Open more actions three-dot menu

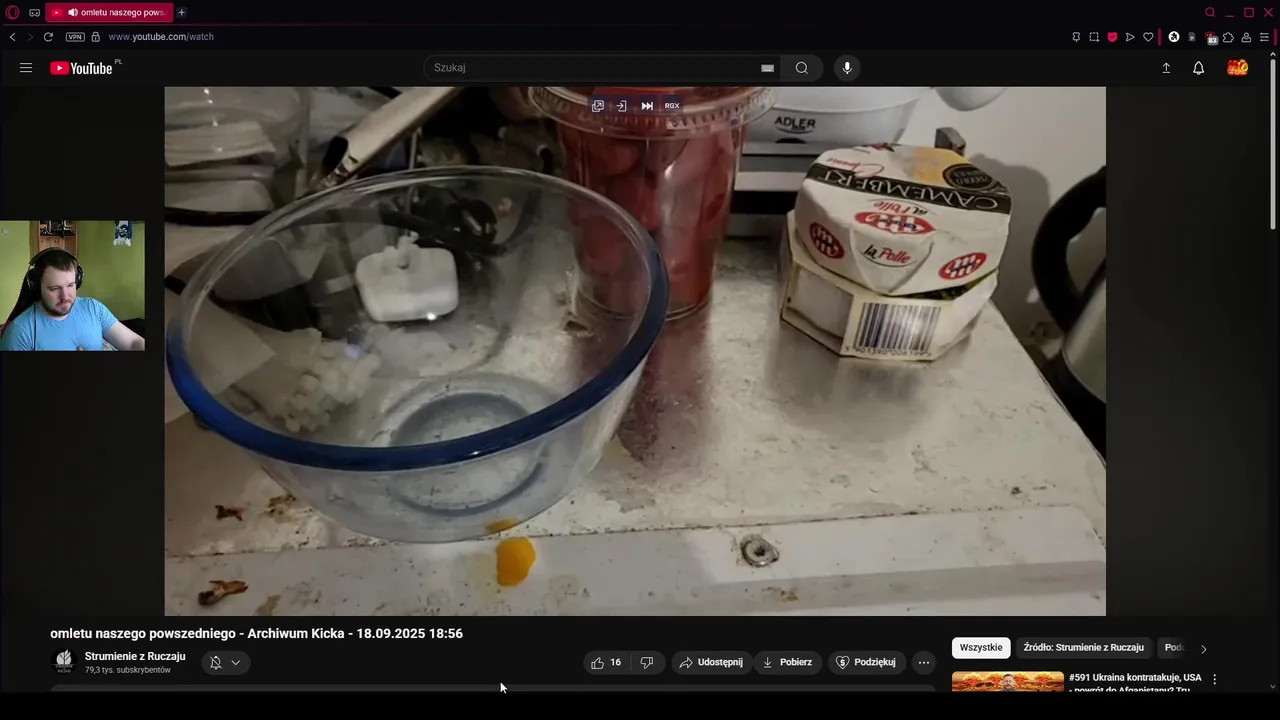924,662
